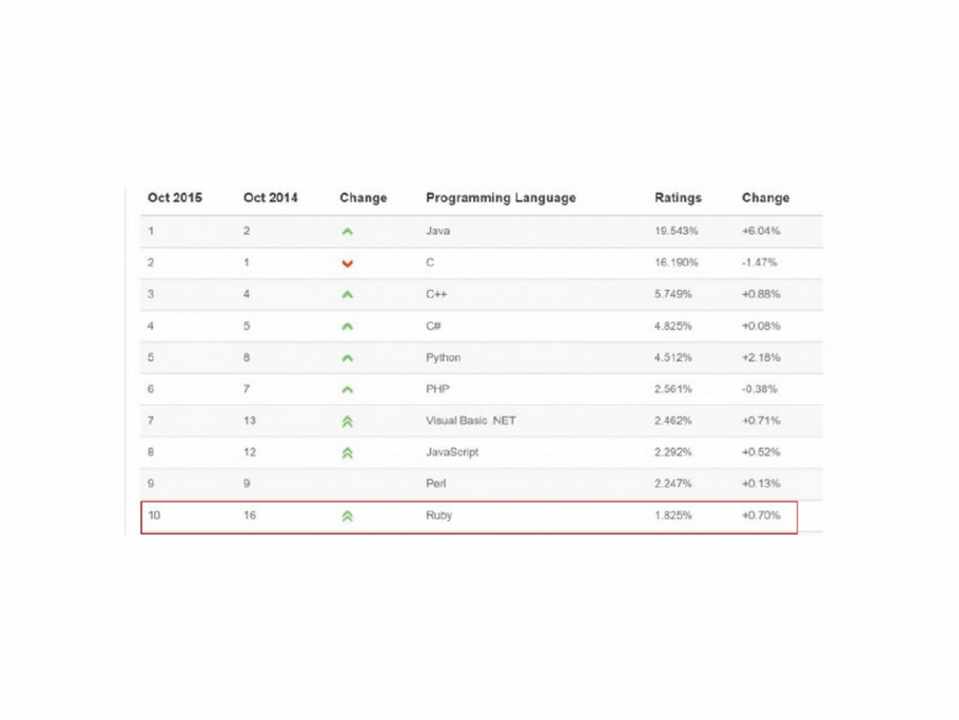Click the green arrow next to C#

[347, 326]
